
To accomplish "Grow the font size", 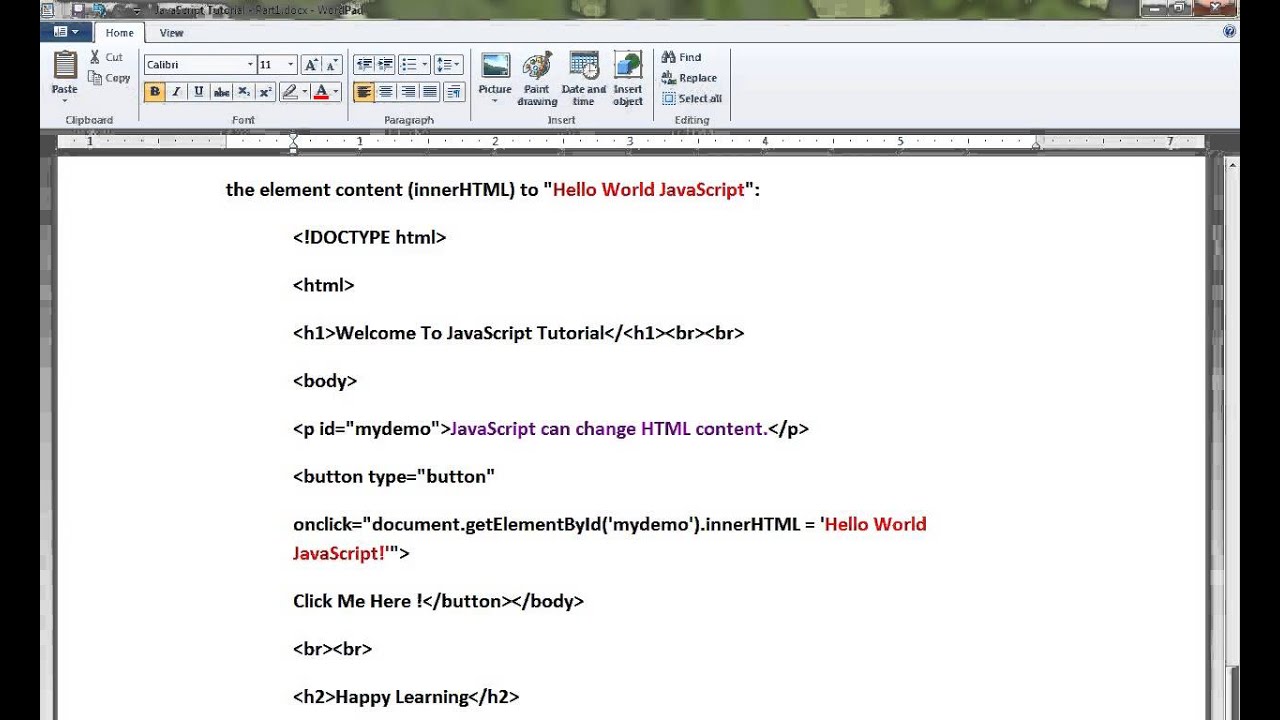I will (311, 65).
